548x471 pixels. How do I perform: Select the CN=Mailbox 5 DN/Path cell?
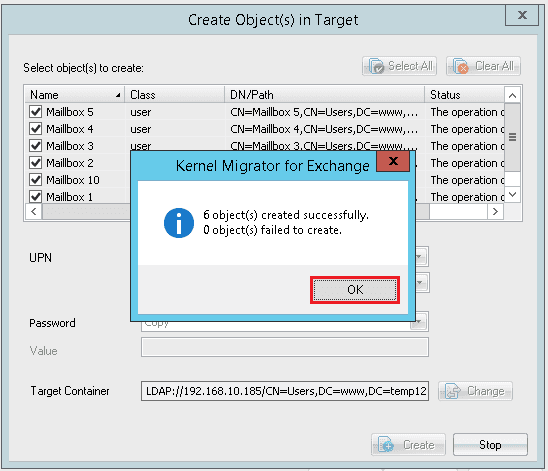click(x=324, y=112)
